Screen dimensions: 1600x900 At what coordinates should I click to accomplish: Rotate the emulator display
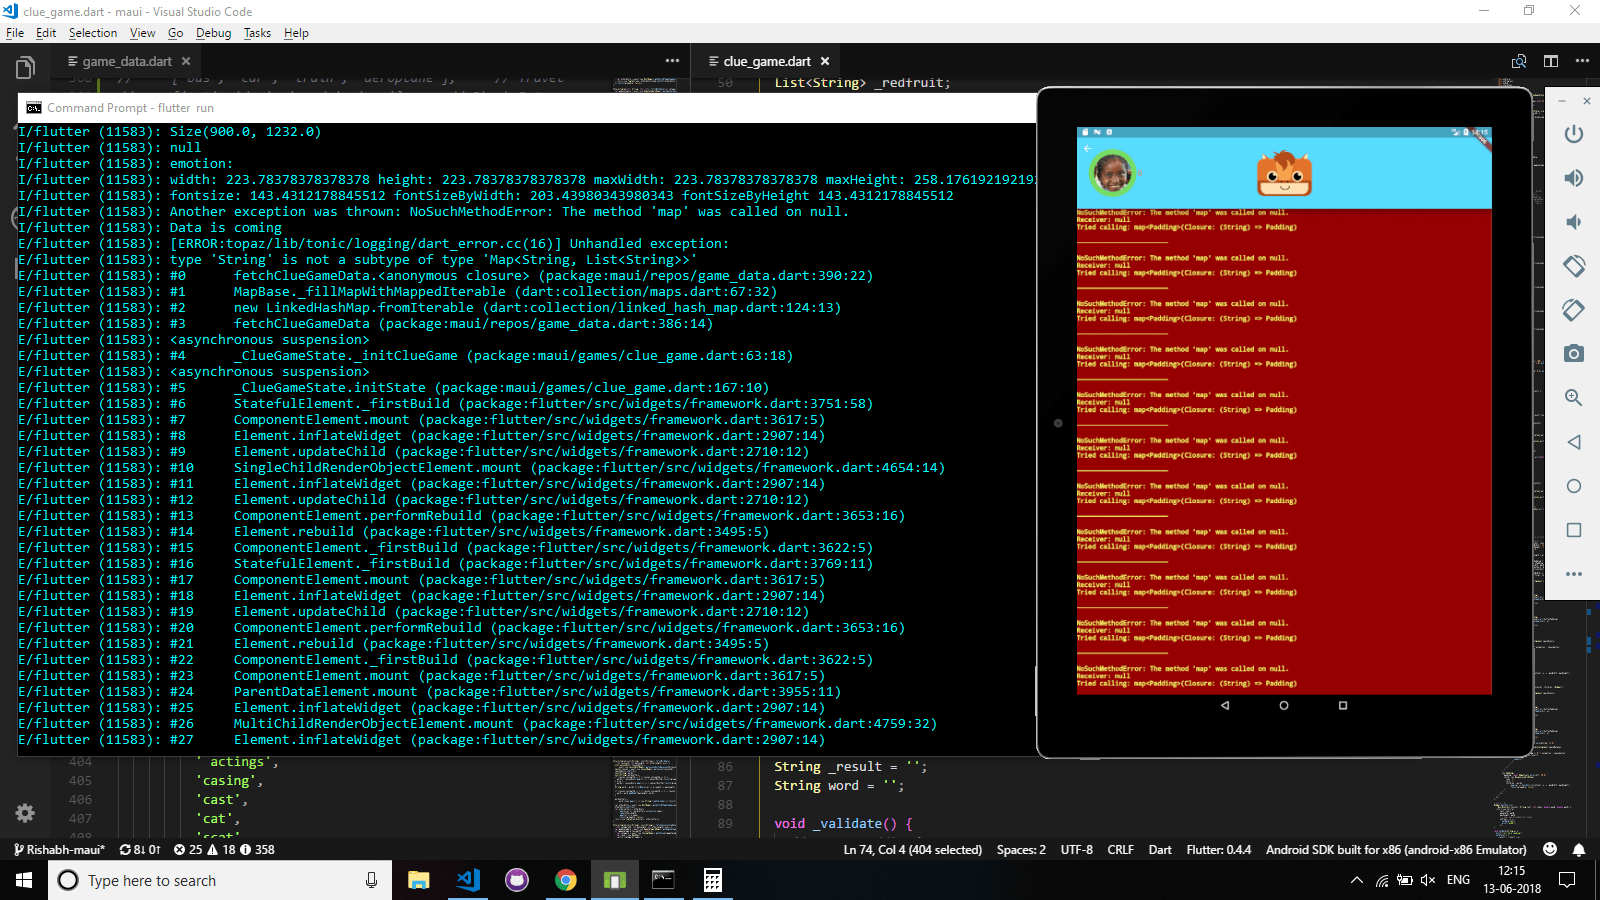(x=1573, y=266)
